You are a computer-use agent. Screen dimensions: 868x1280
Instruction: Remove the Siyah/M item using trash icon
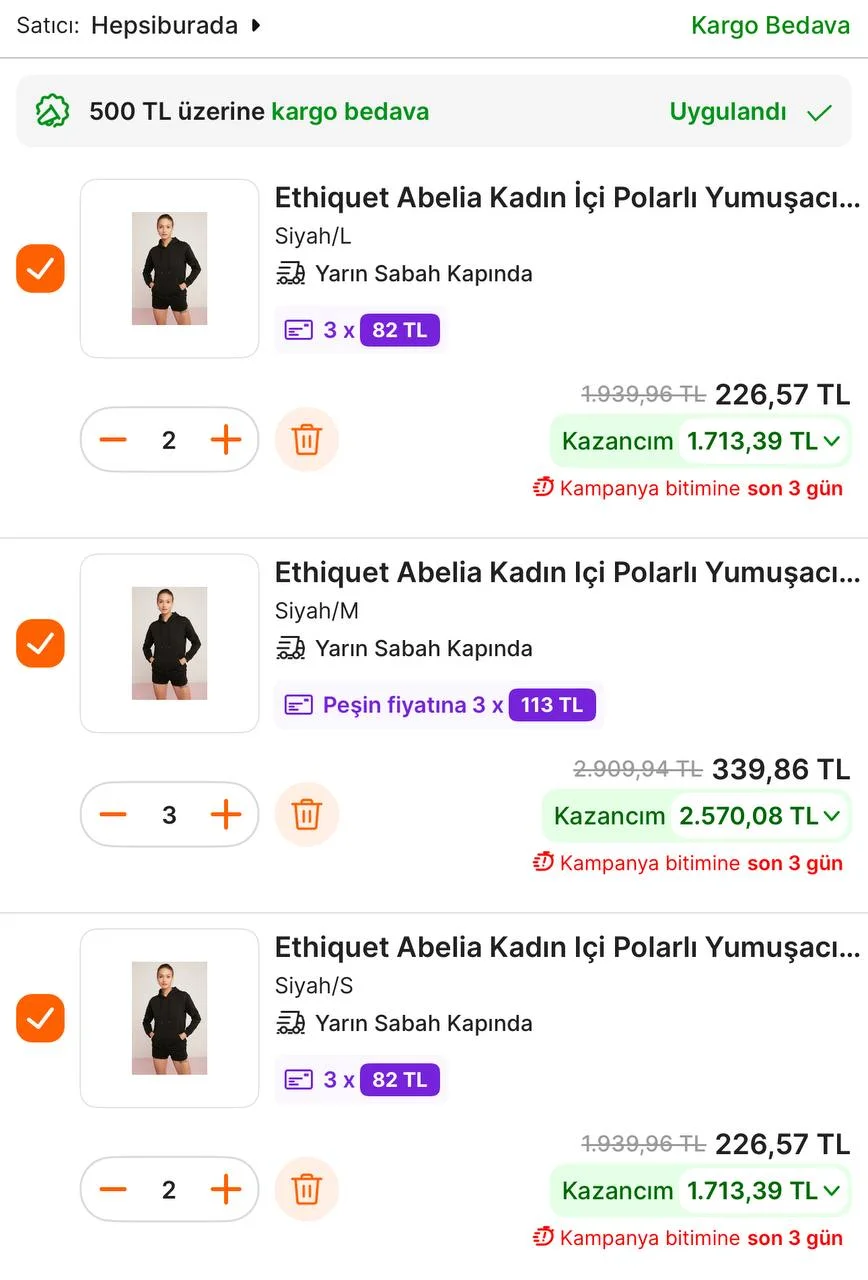(307, 815)
